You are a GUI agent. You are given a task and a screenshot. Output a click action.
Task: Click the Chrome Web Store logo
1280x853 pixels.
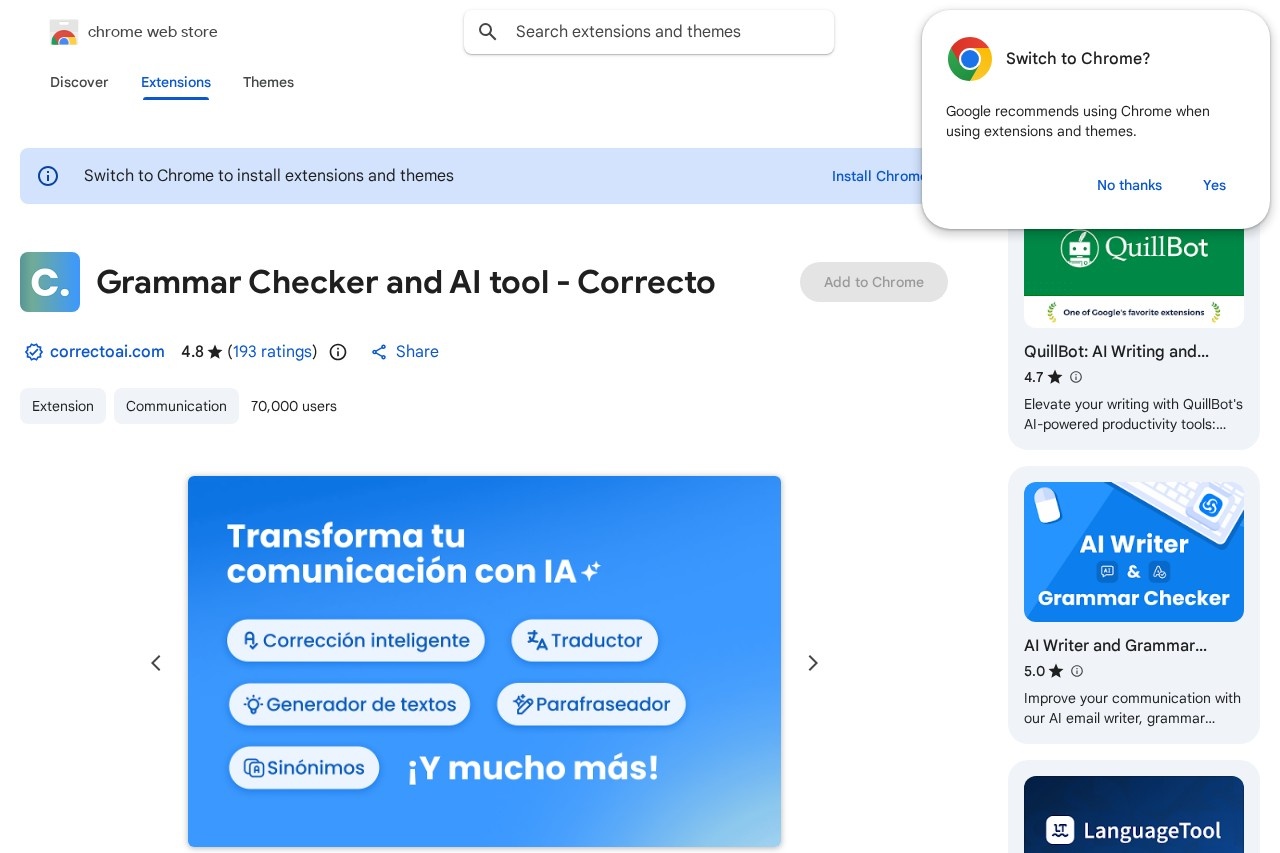(64, 33)
